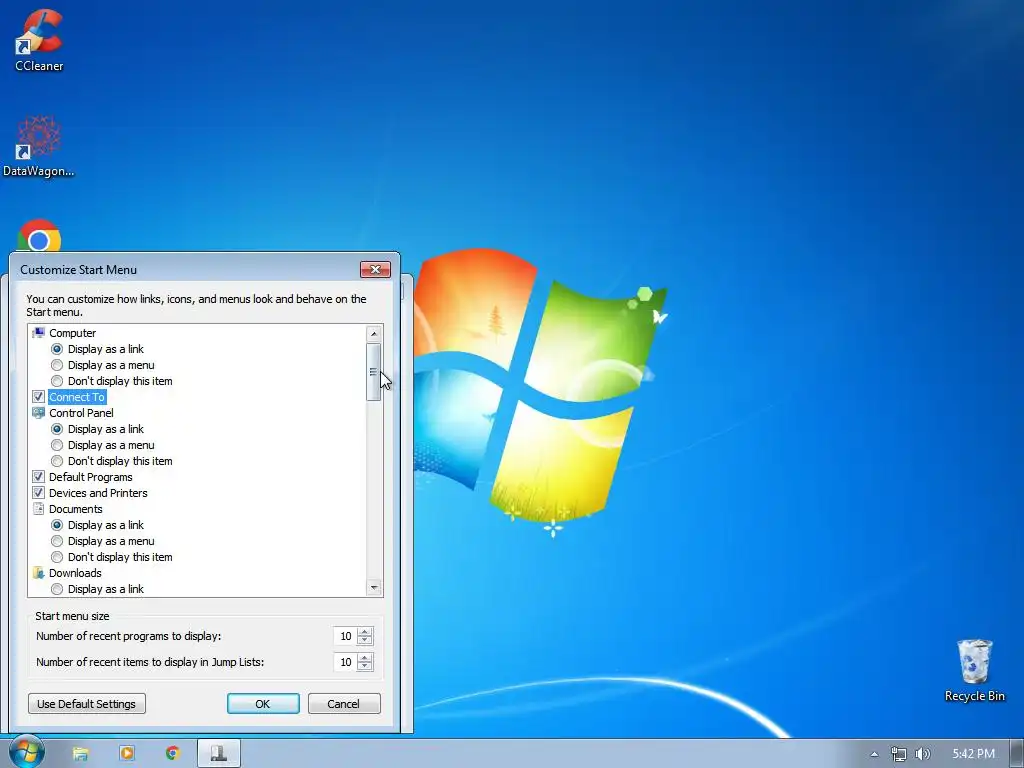The image size is (1024, 768).
Task: Decrease recent items in Jump Lists
Action: pyautogui.click(x=365, y=667)
